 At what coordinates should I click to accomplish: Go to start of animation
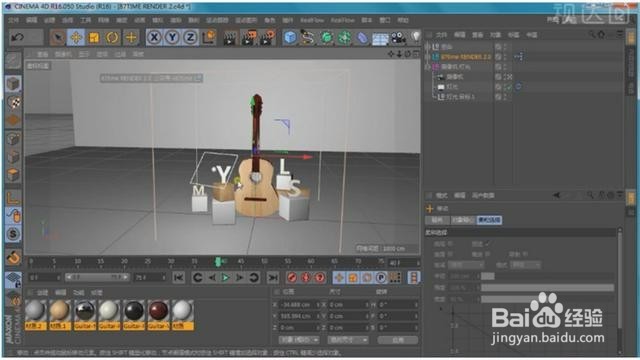point(178,278)
